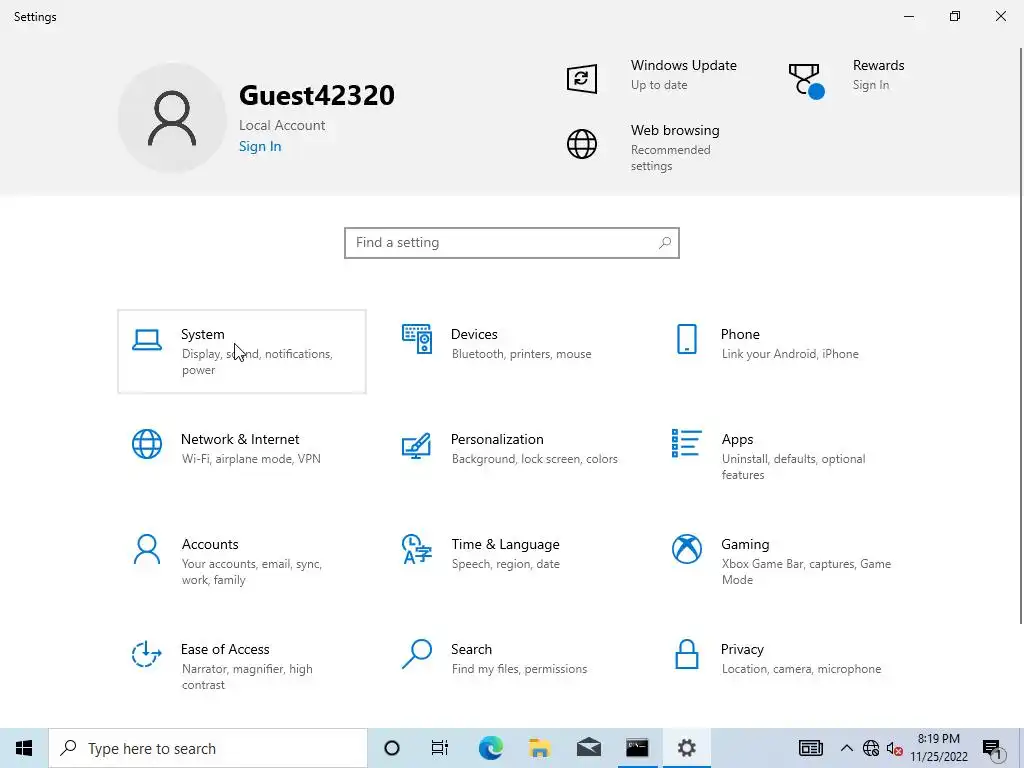This screenshot has height=768, width=1024.
Task: Open the Apps category title
Action: point(737,440)
